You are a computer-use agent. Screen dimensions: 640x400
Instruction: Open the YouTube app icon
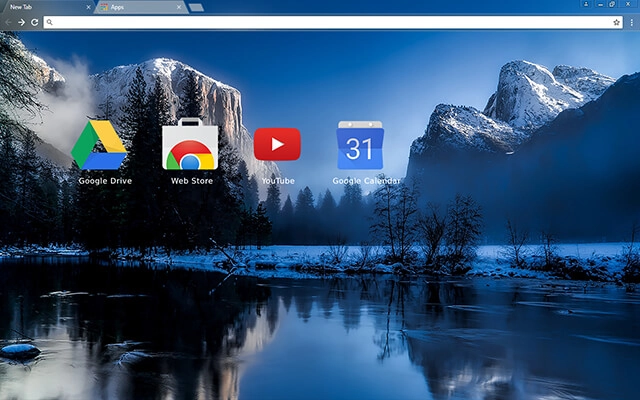tap(277, 144)
